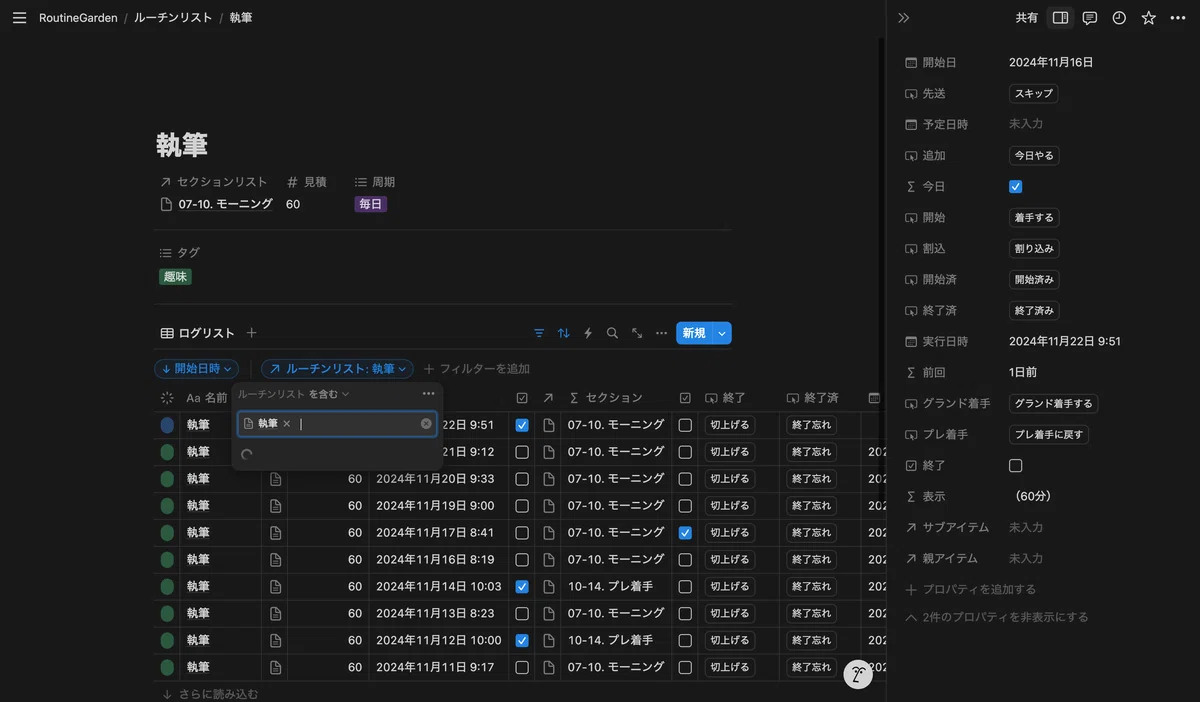Remove the 執筆 tag from filter input
1200x702 pixels.
tap(286, 424)
